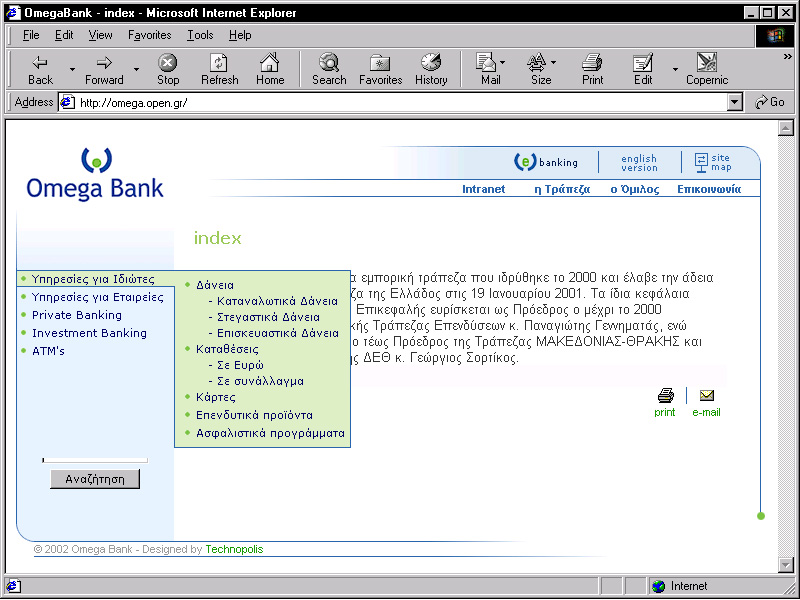Choose Καταναλωτικά Δάνεια in the submenu
The width and height of the screenshot is (800, 600).
pyautogui.click(x=277, y=301)
